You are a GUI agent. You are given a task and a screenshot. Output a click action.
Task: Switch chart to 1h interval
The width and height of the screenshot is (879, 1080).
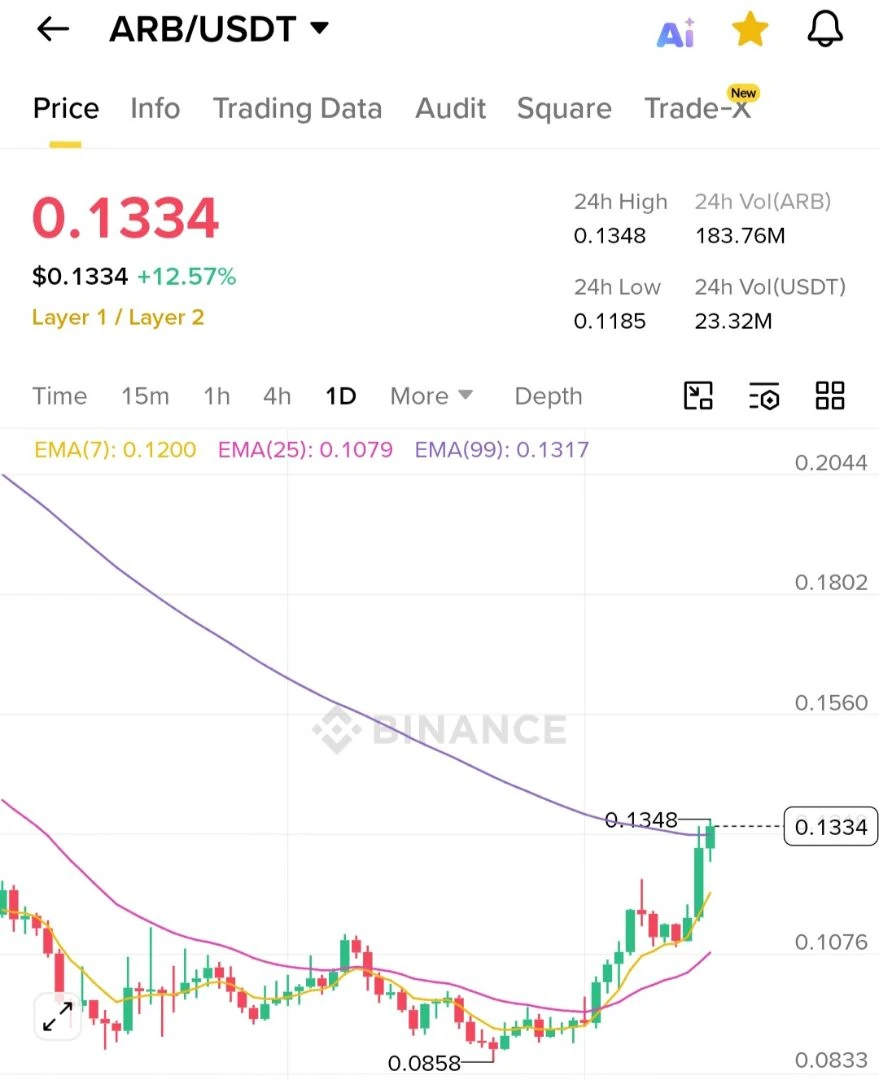(216, 396)
